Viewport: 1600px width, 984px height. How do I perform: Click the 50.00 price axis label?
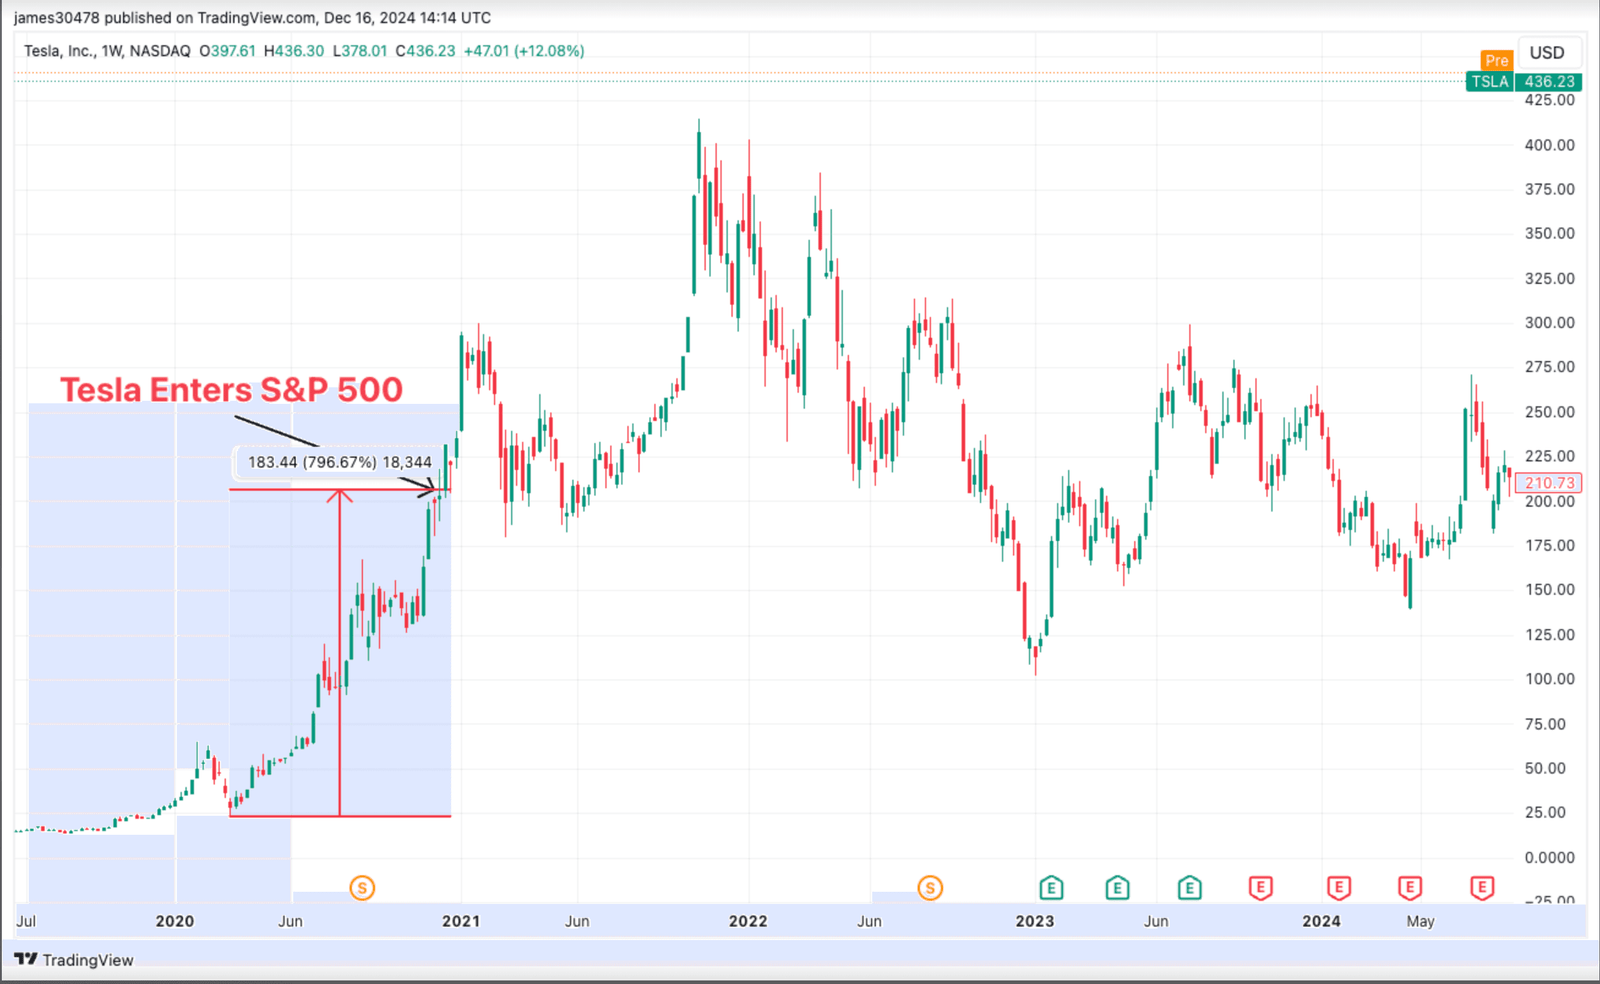coord(1545,768)
